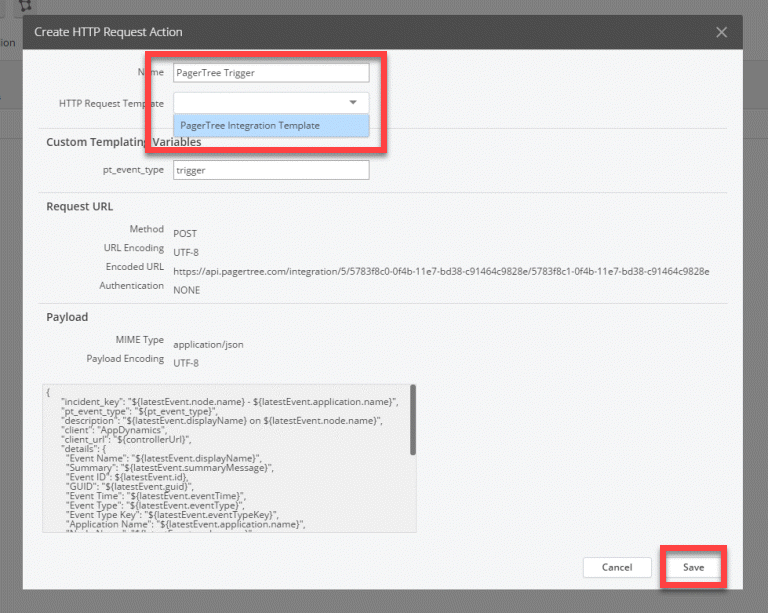Click the Name field containing PagerTree Trigger
Screen dimensions: 768x613
271,73
